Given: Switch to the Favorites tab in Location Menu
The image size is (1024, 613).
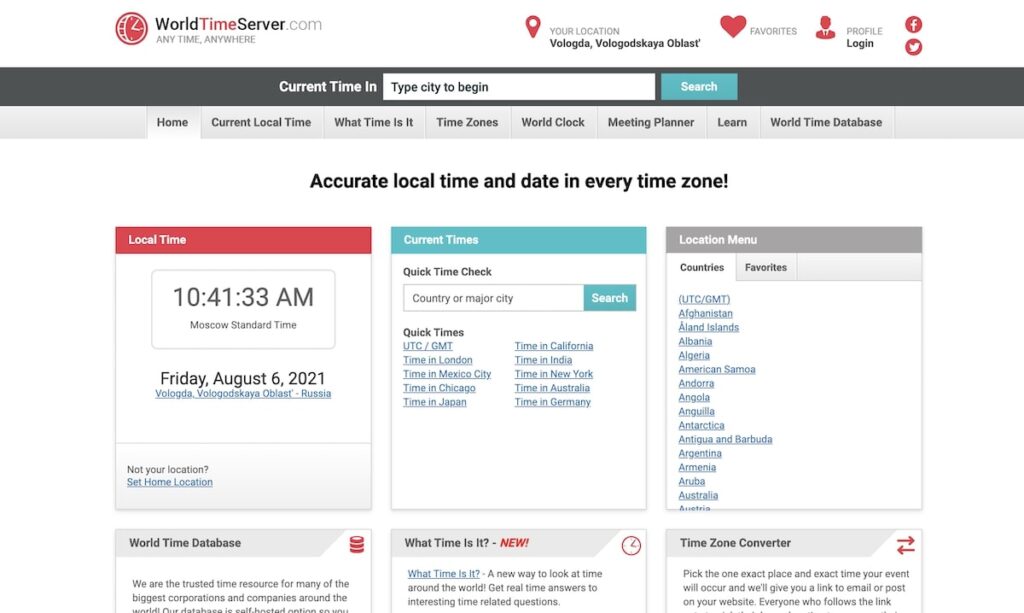Looking at the screenshot, I should coord(766,268).
